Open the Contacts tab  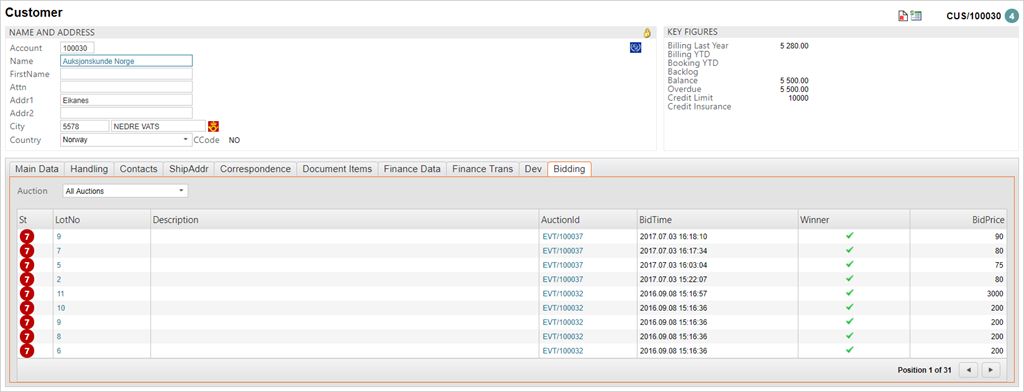tap(138, 169)
